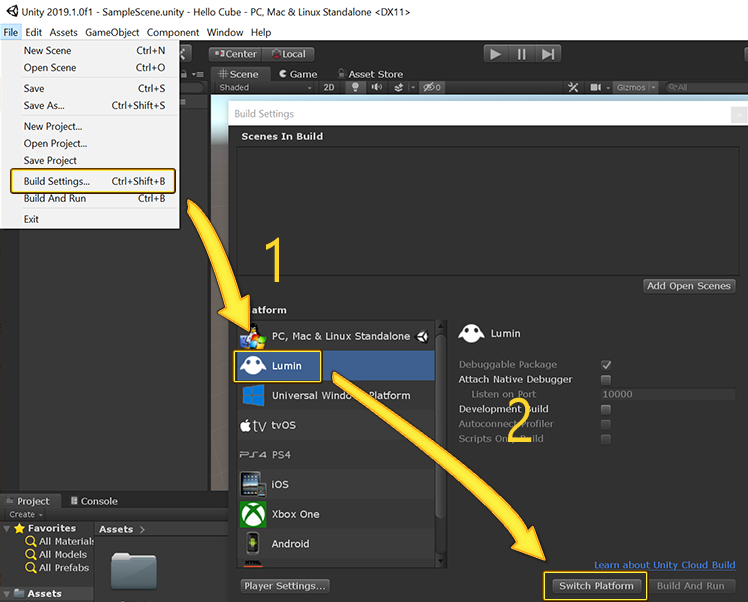Click the Listen on Port field
The width and height of the screenshot is (748, 602).
point(667,394)
